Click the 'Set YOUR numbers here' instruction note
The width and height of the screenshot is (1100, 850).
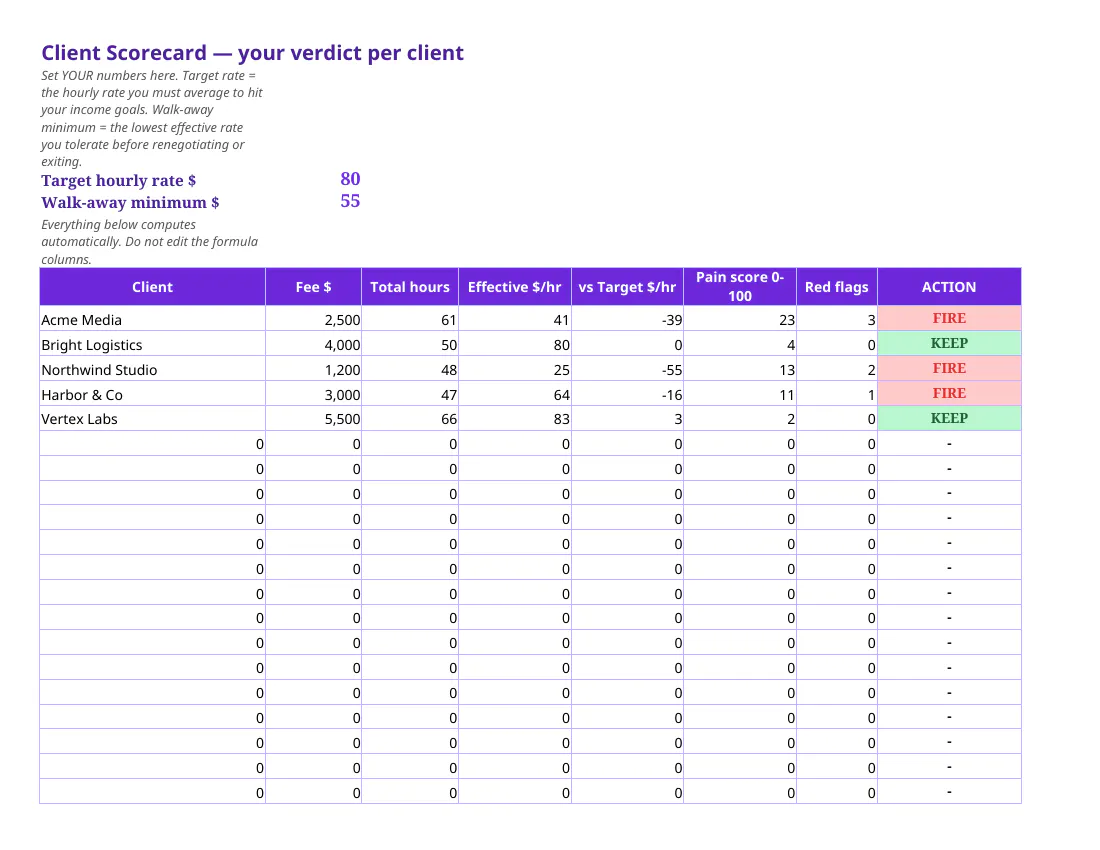point(152,119)
